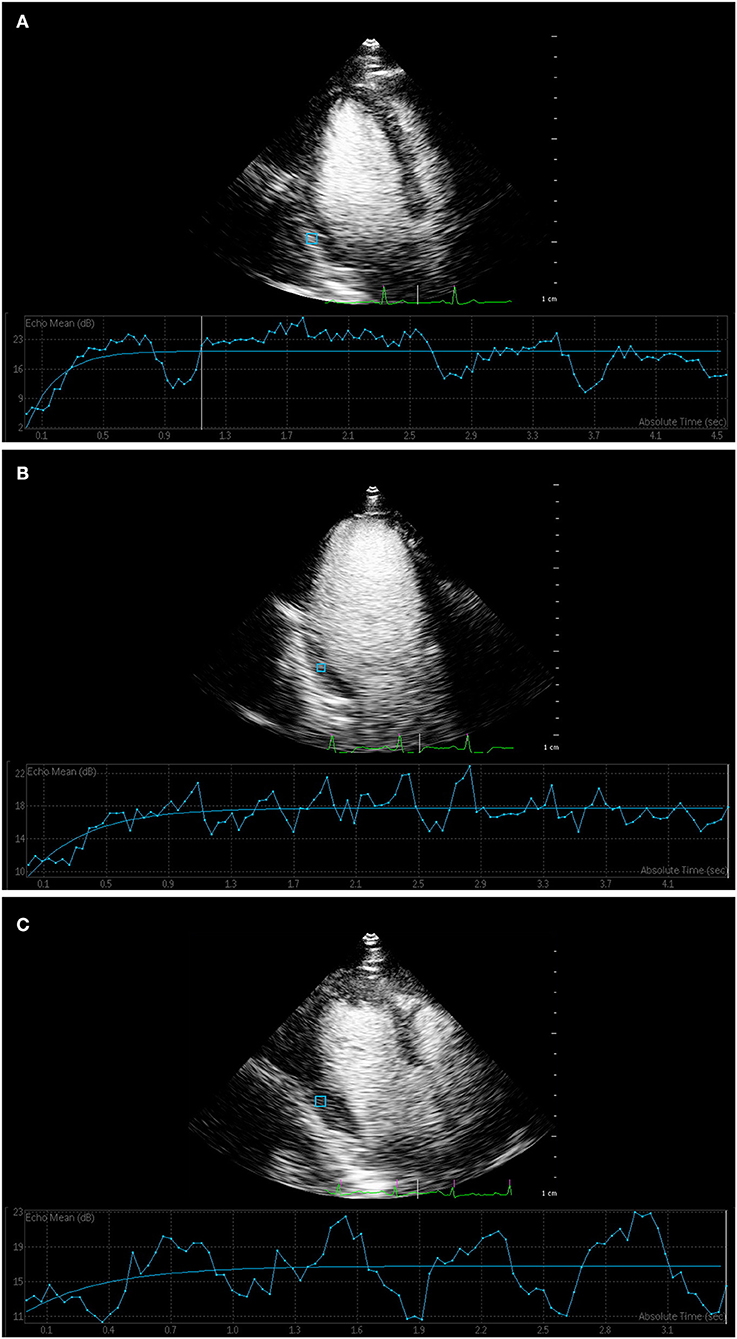Click 'Echo Mean (dB)' label in panel A graph
737x1339 pixels.
point(60,322)
